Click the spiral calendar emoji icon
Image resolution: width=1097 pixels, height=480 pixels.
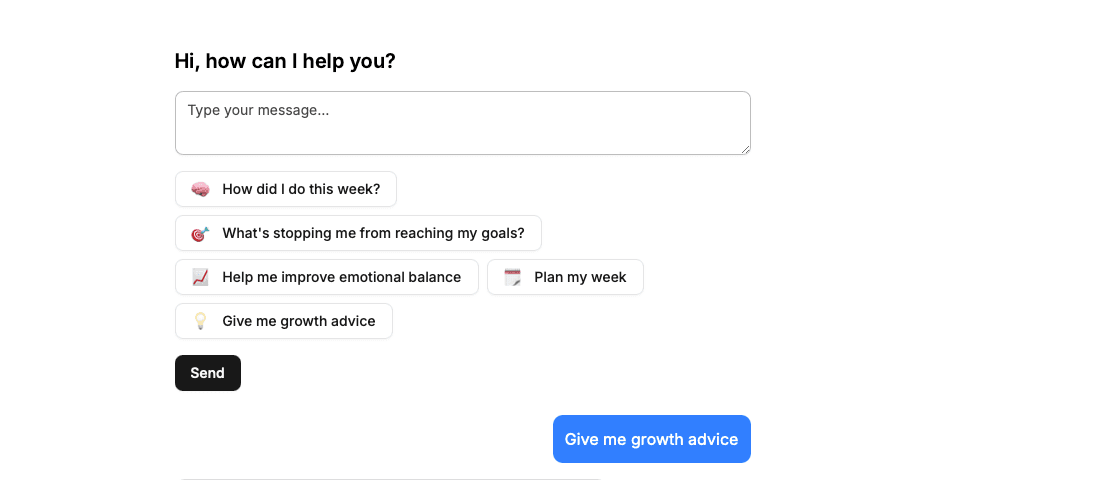tap(512, 277)
